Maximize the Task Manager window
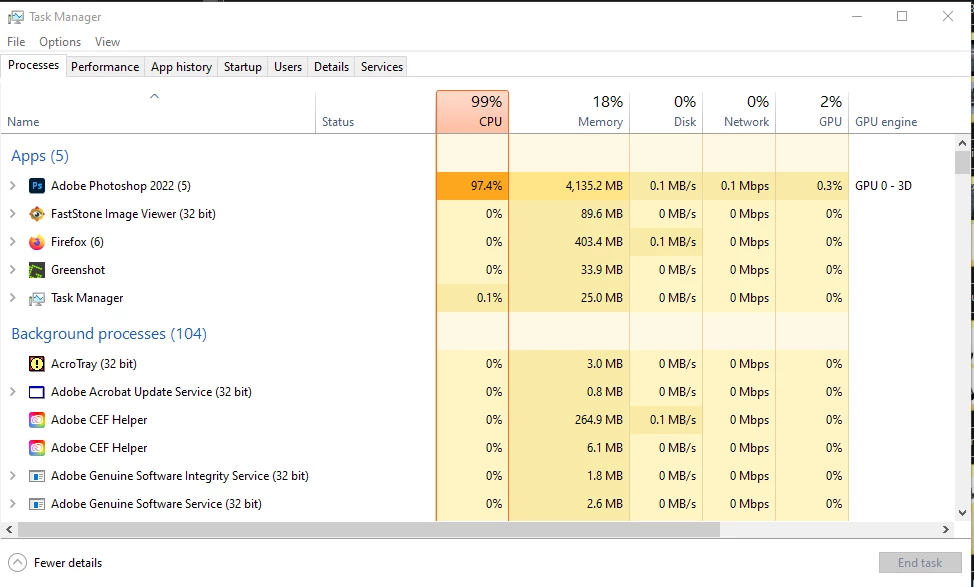The width and height of the screenshot is (974, 587). [x=902, y=17]
